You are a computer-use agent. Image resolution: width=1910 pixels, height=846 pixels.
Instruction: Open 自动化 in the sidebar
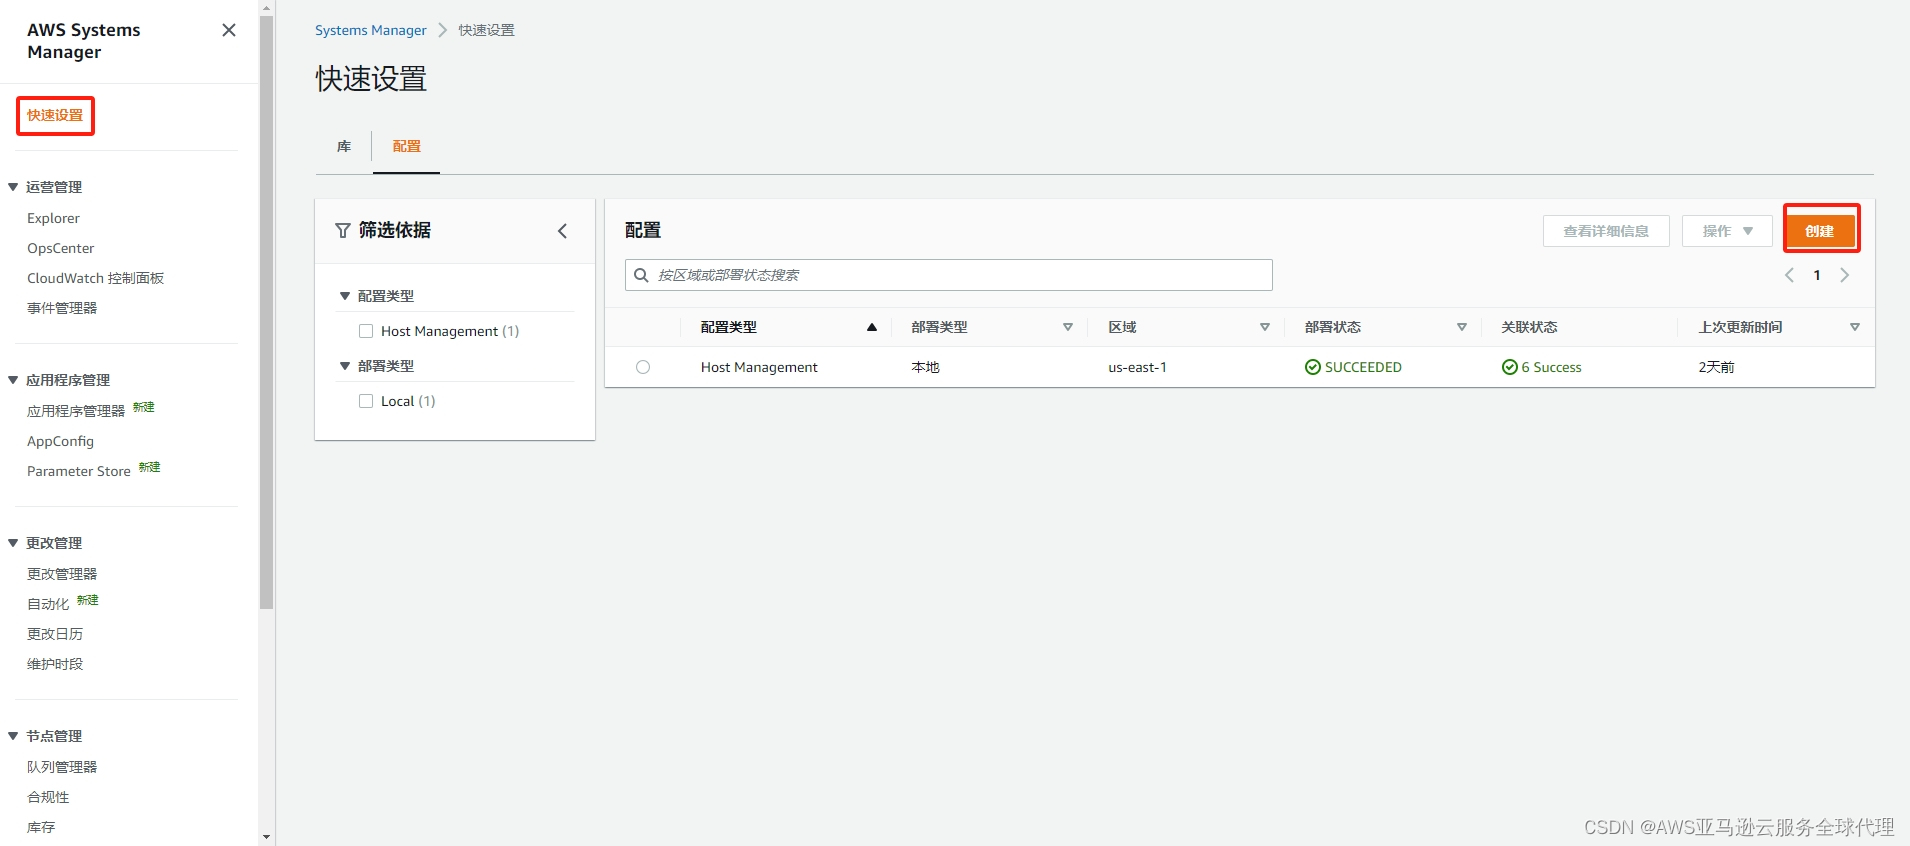pyautogui.click(x=48, y=604)
